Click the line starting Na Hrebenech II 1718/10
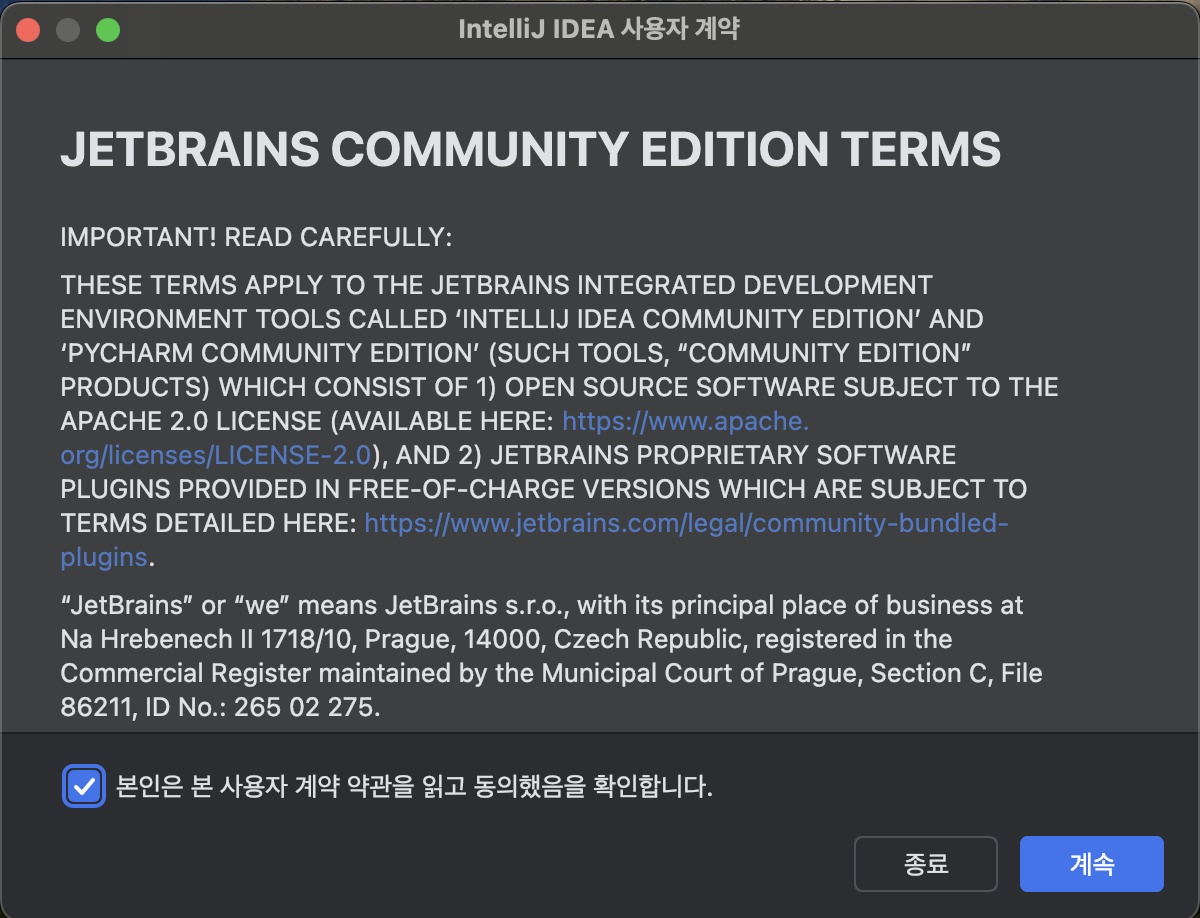Image resolution: width=1200 pixels, height=918 pixels. point(507,639)
